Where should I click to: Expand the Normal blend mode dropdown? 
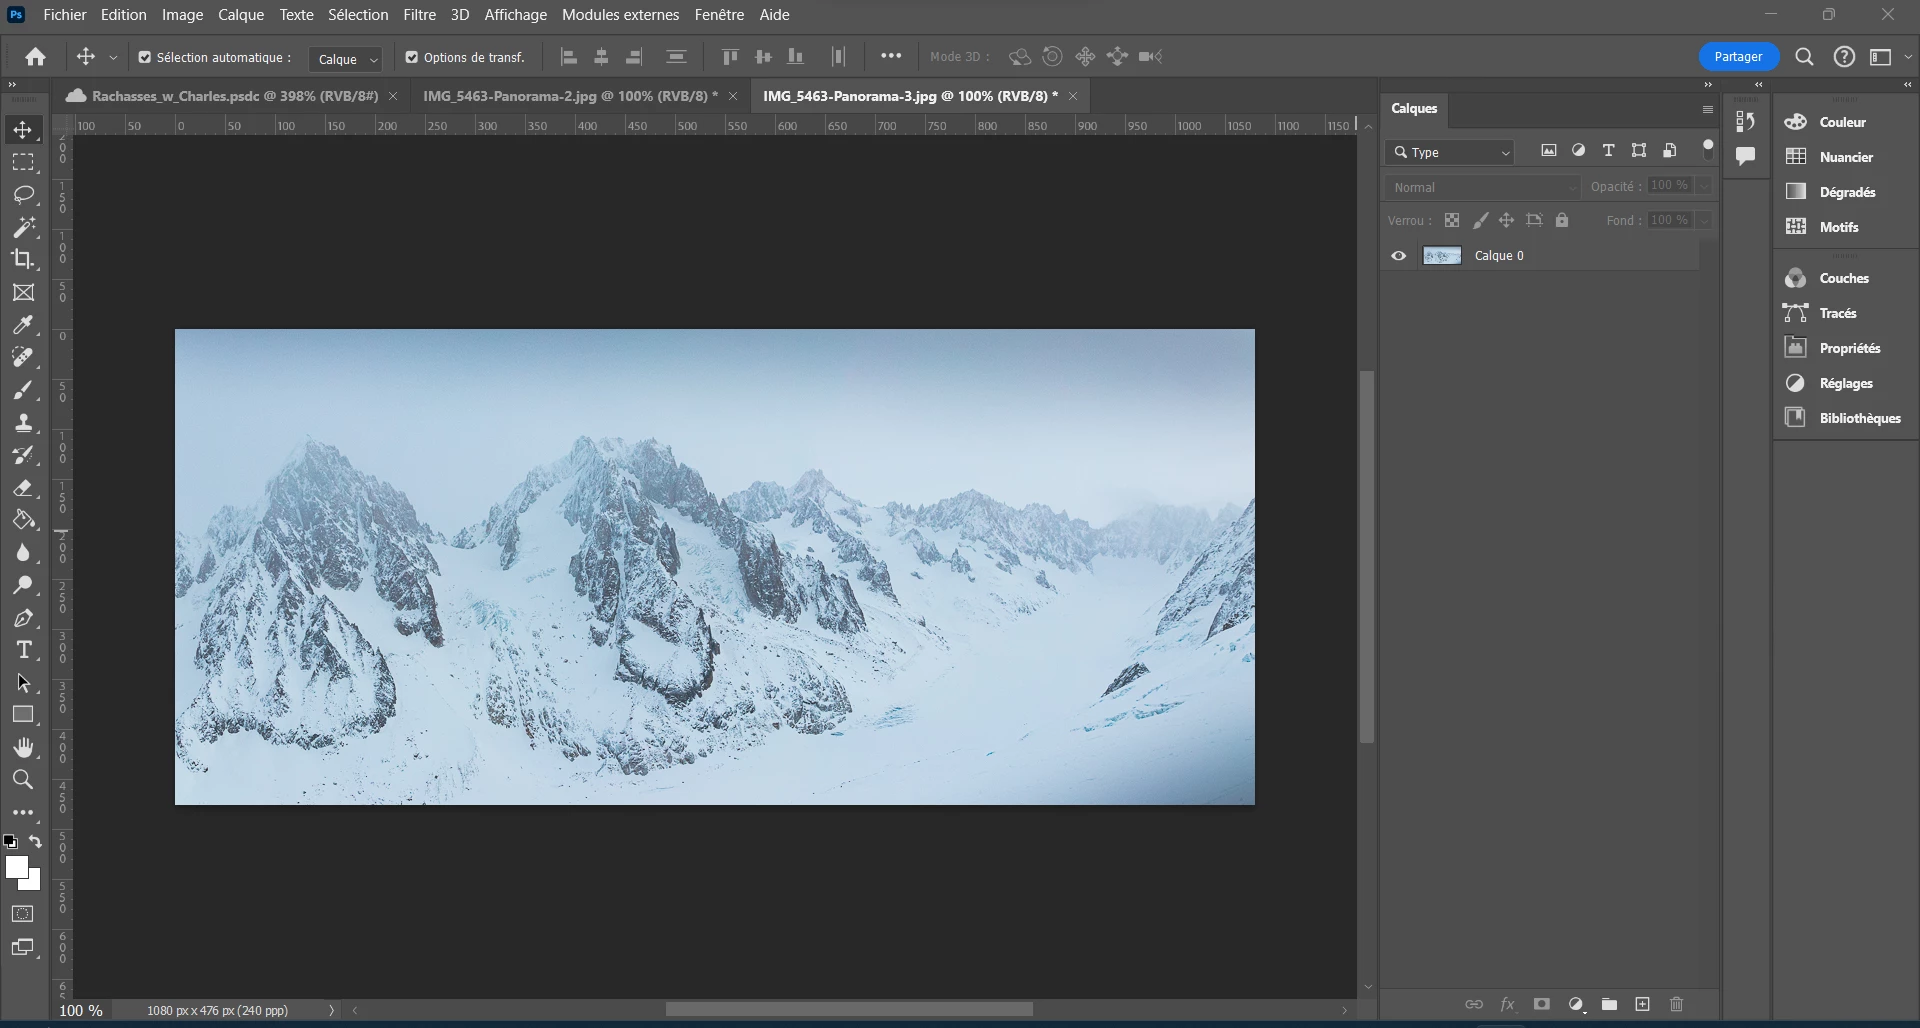pyautogui.click(x=1483, y=187)
